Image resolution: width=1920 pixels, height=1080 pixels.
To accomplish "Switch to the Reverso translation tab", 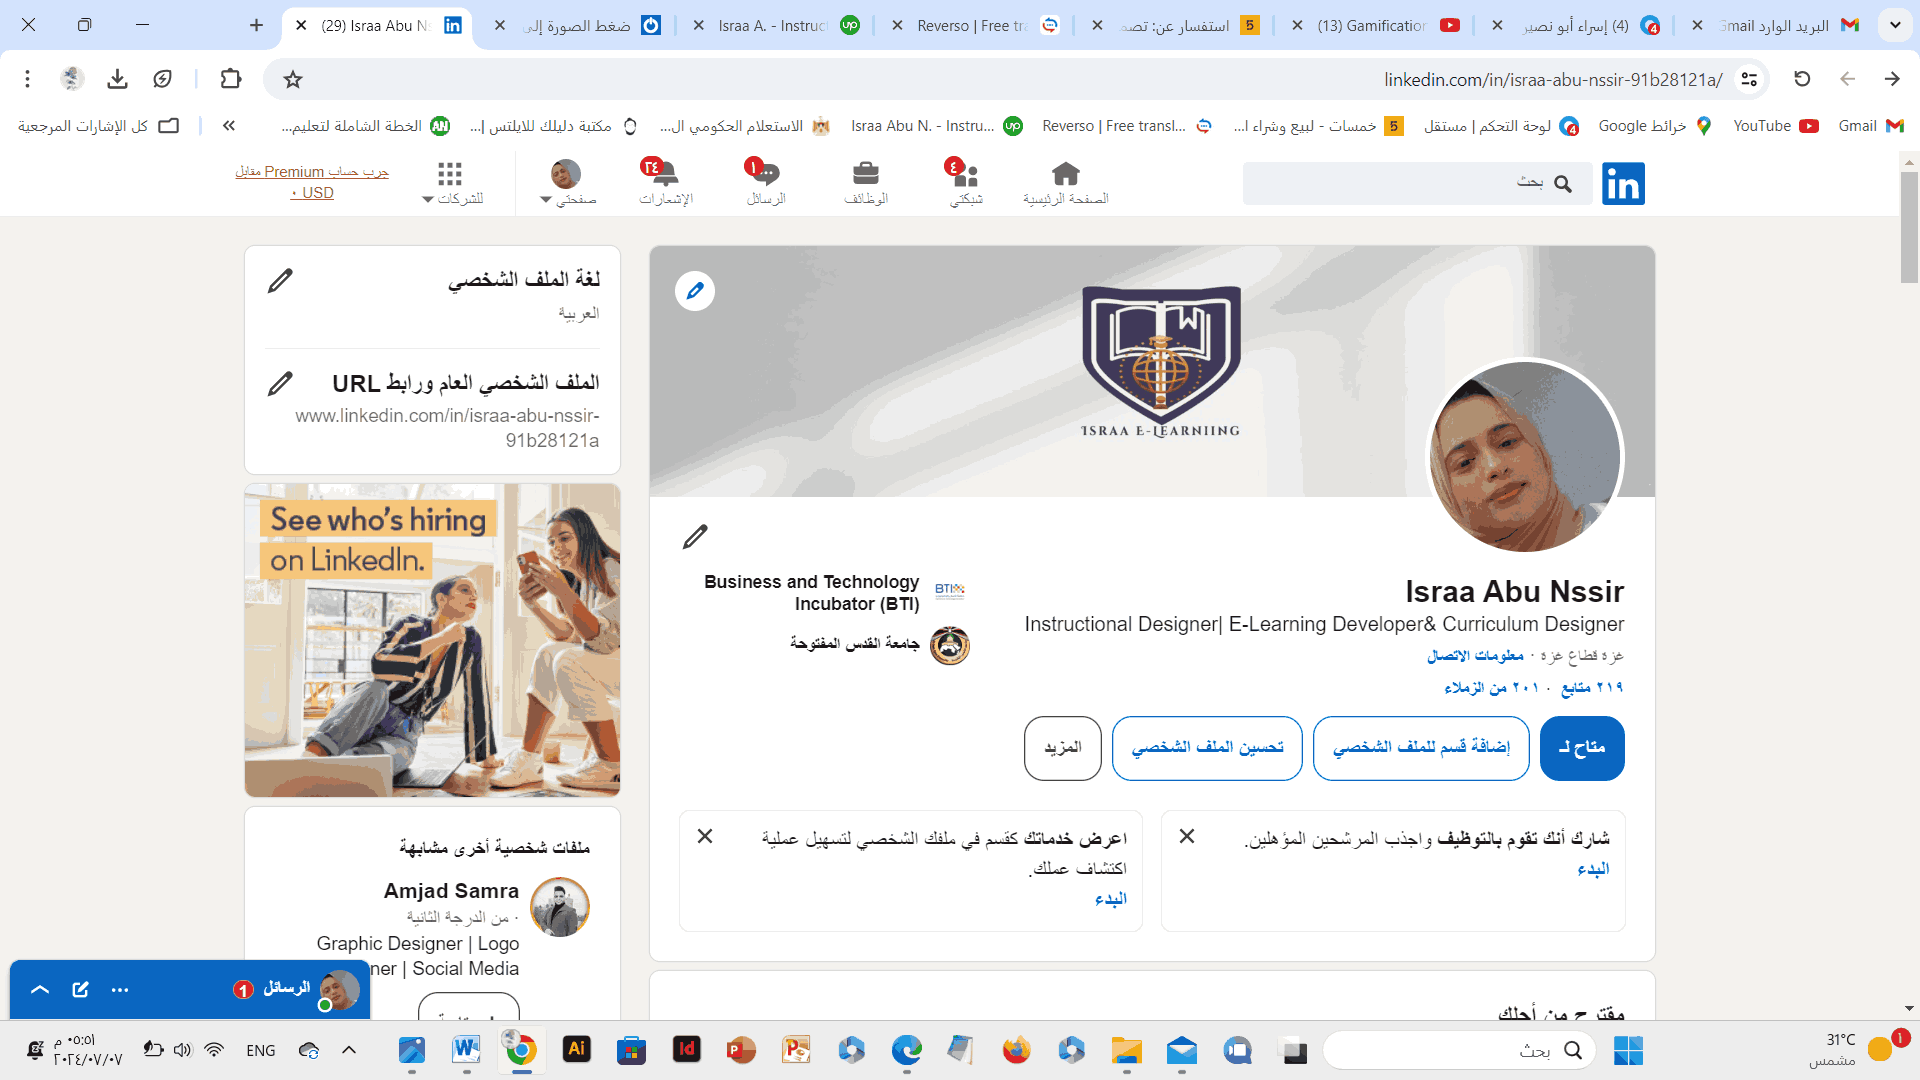I will [972, 26].
